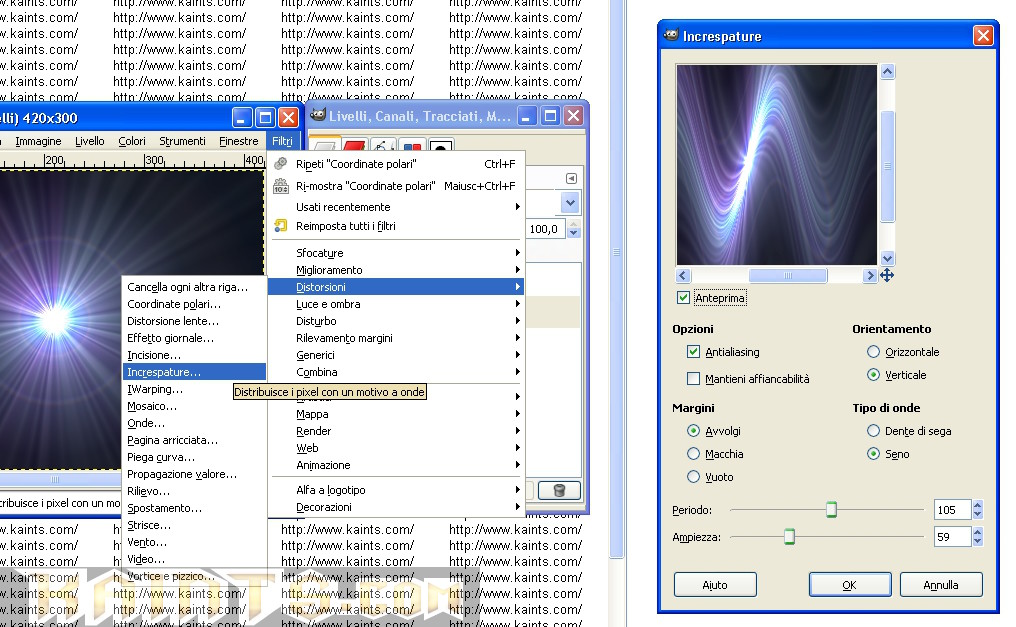Expand Usati recentemente submenu
1016x627 pixels.
click(396, 207)
